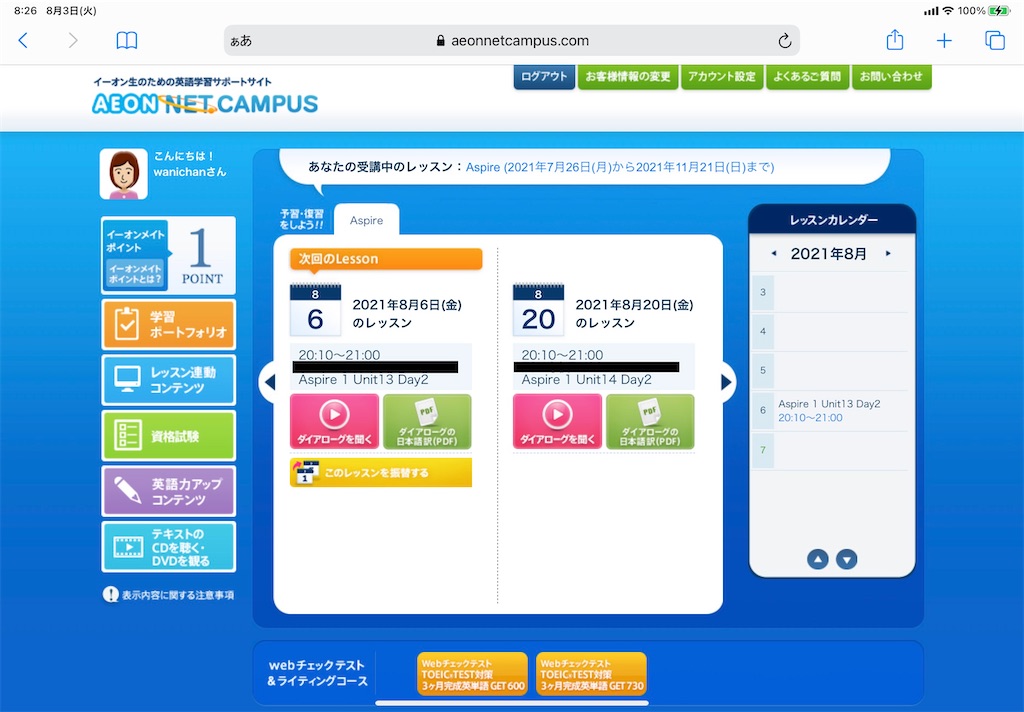Viewport: 1024px width, 712px height.
Task: Go to next month in lesson calendar
Action: coord(888,253)
